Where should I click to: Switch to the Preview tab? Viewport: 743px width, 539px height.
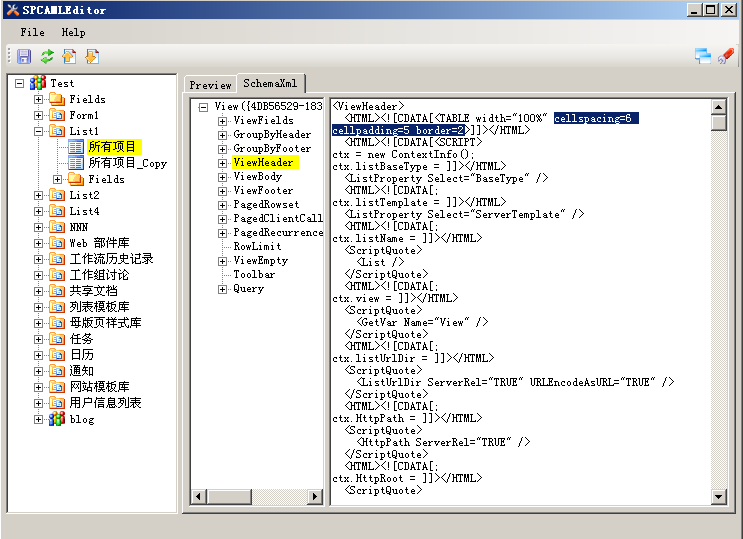click(x=210, y=85)
